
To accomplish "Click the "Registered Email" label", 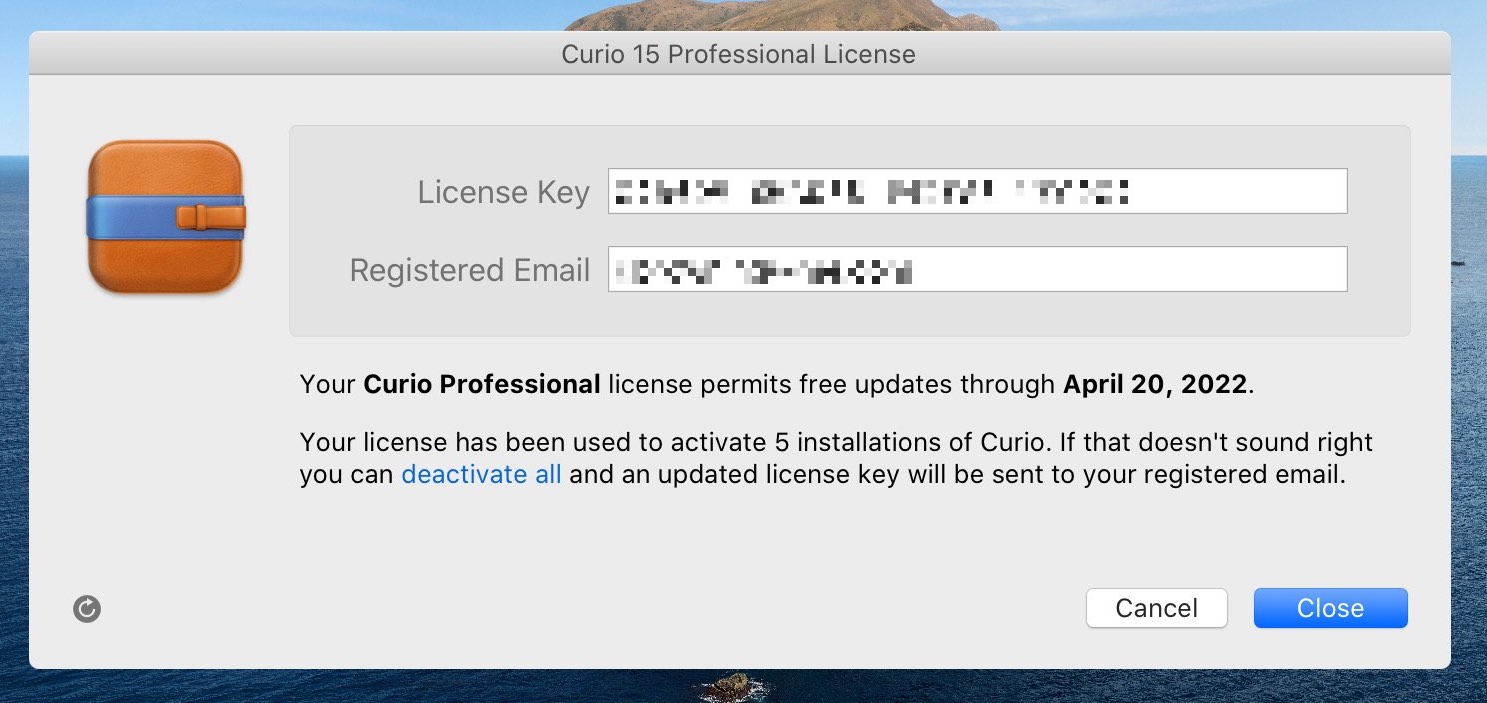I will tap(469, 270).
